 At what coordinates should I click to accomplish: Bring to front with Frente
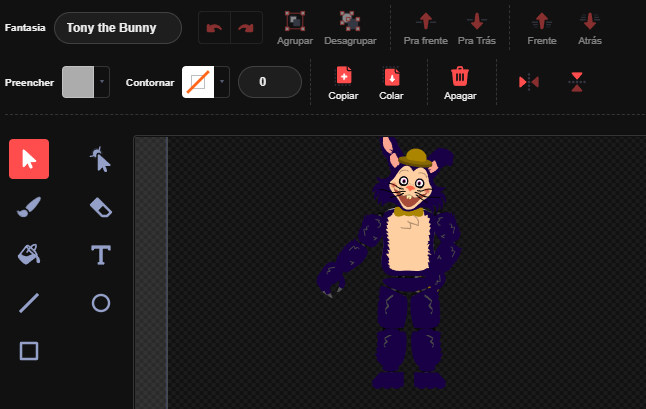(542, 28)
